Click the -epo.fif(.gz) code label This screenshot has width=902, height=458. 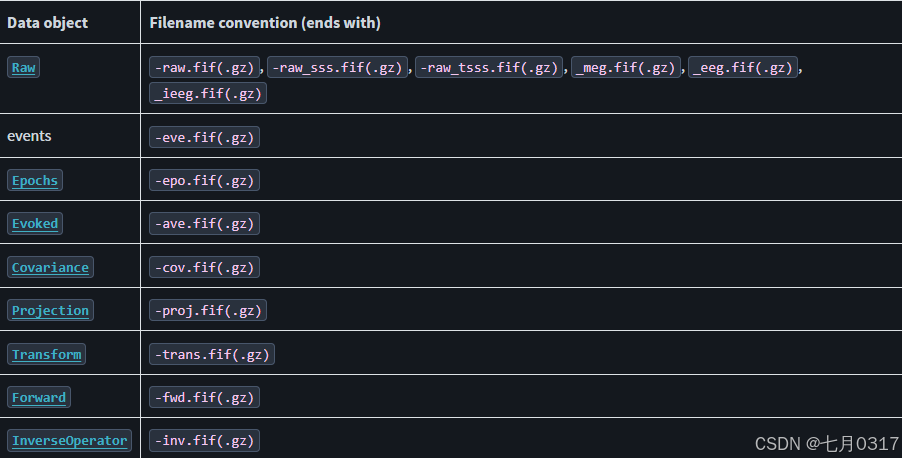[204, 181]
